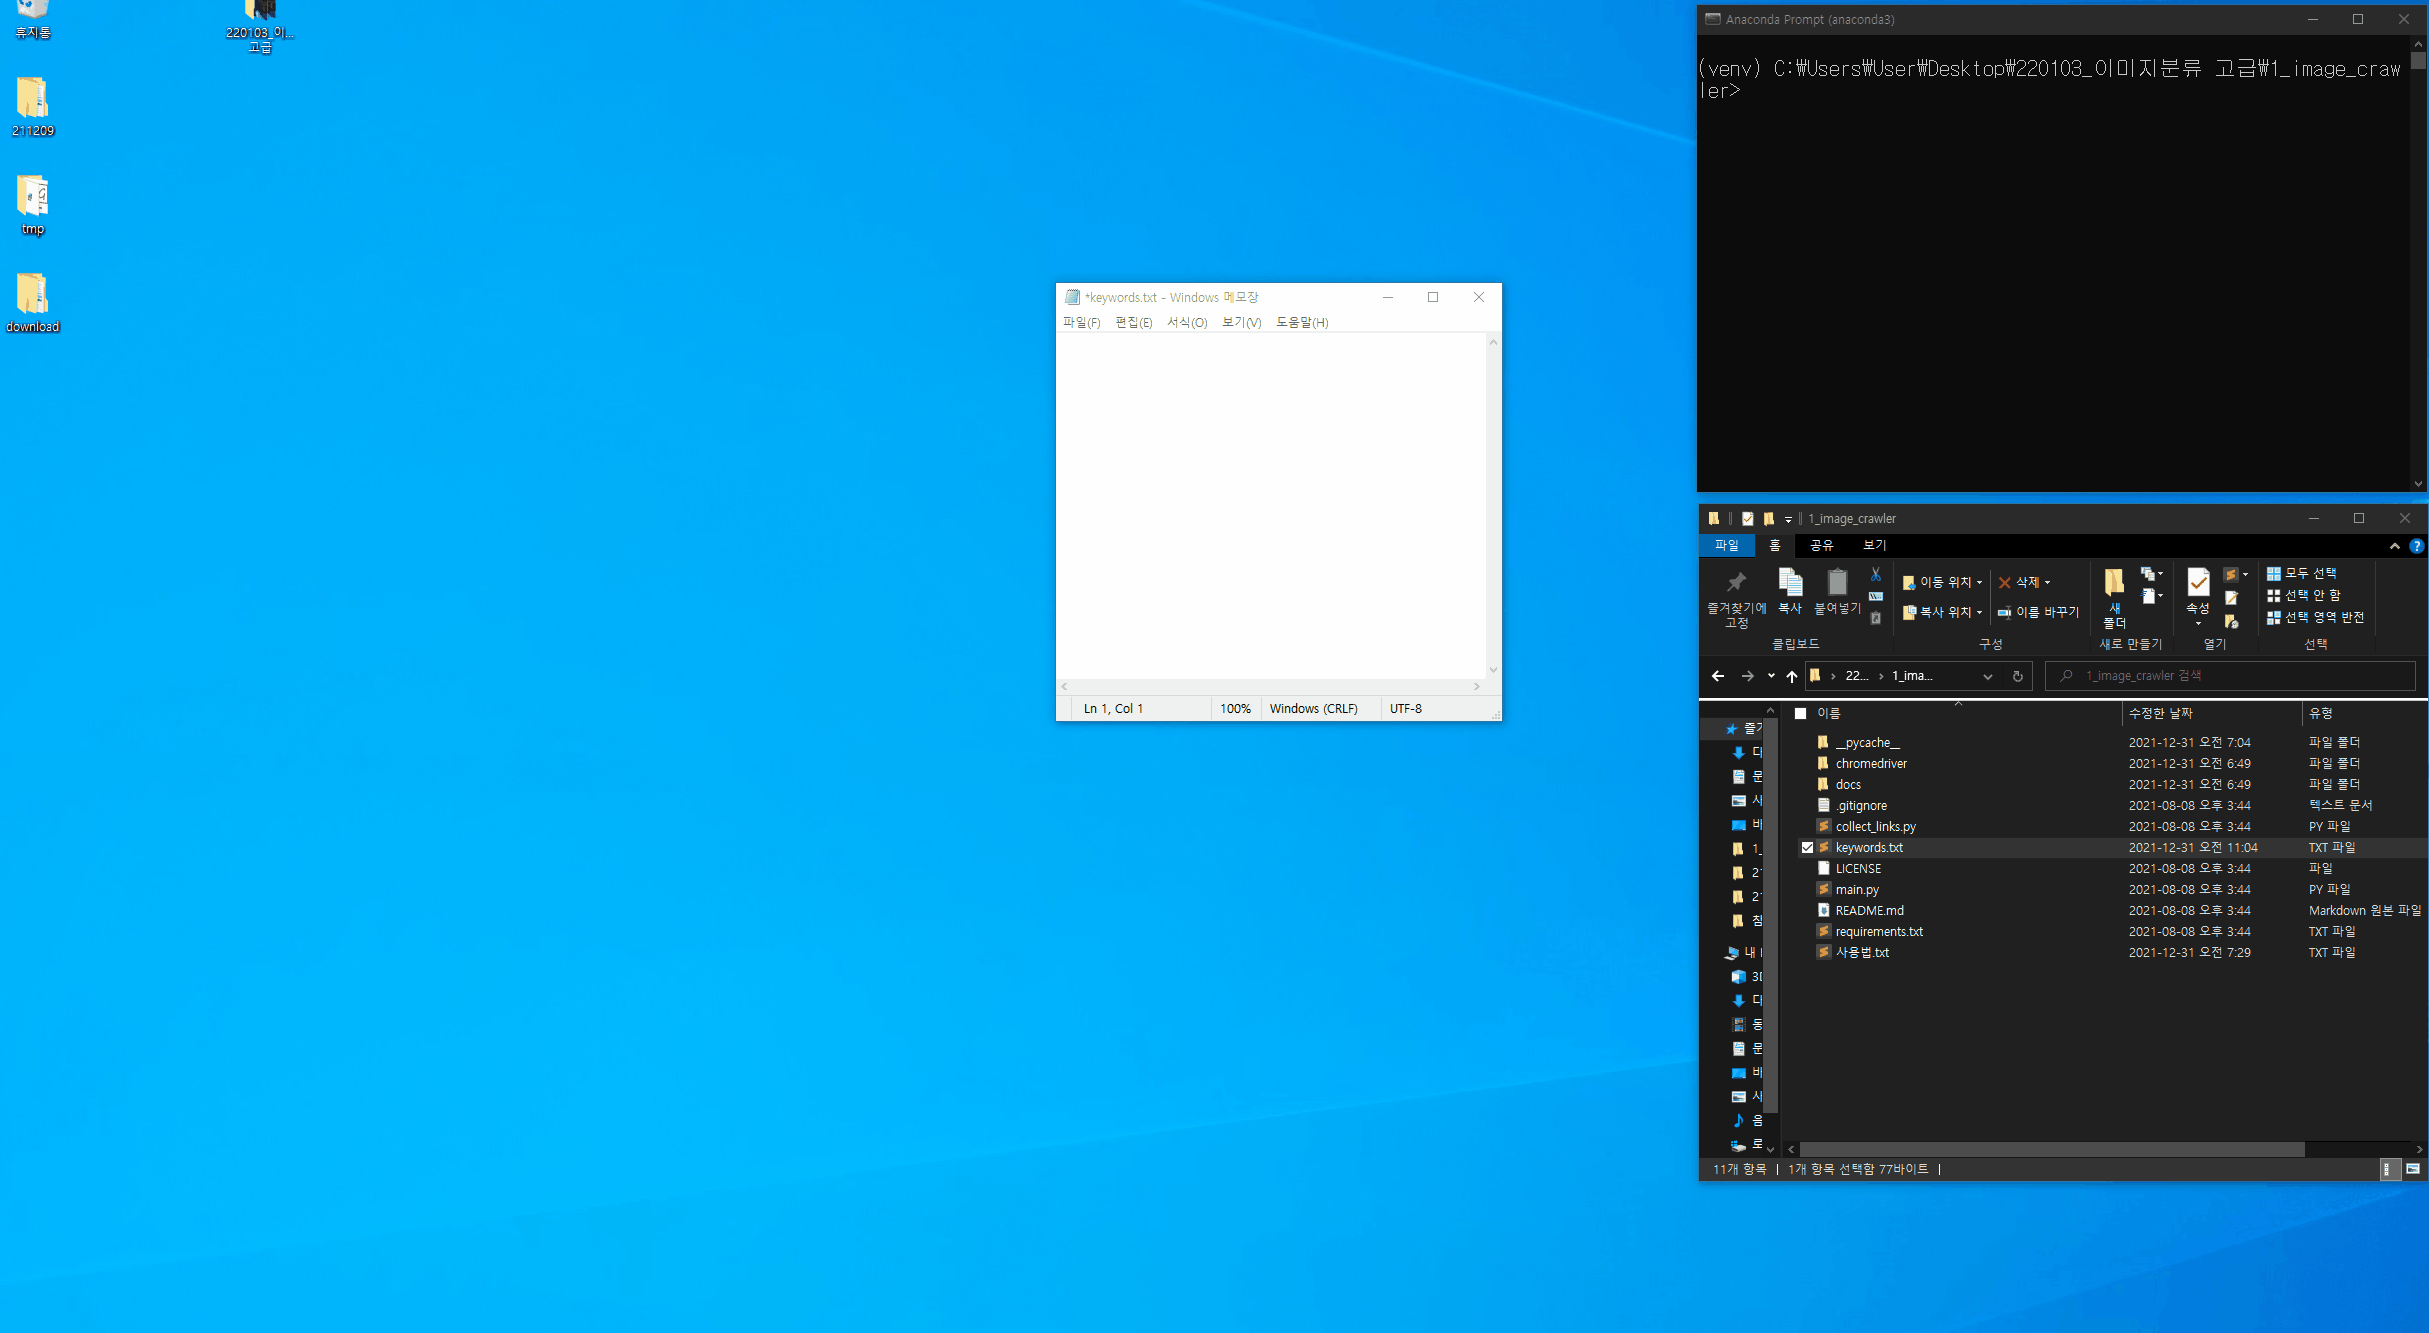Collapse the ribbon with the chevron
This screenshot has height=1333, width=2429.
click(2394, 546)
